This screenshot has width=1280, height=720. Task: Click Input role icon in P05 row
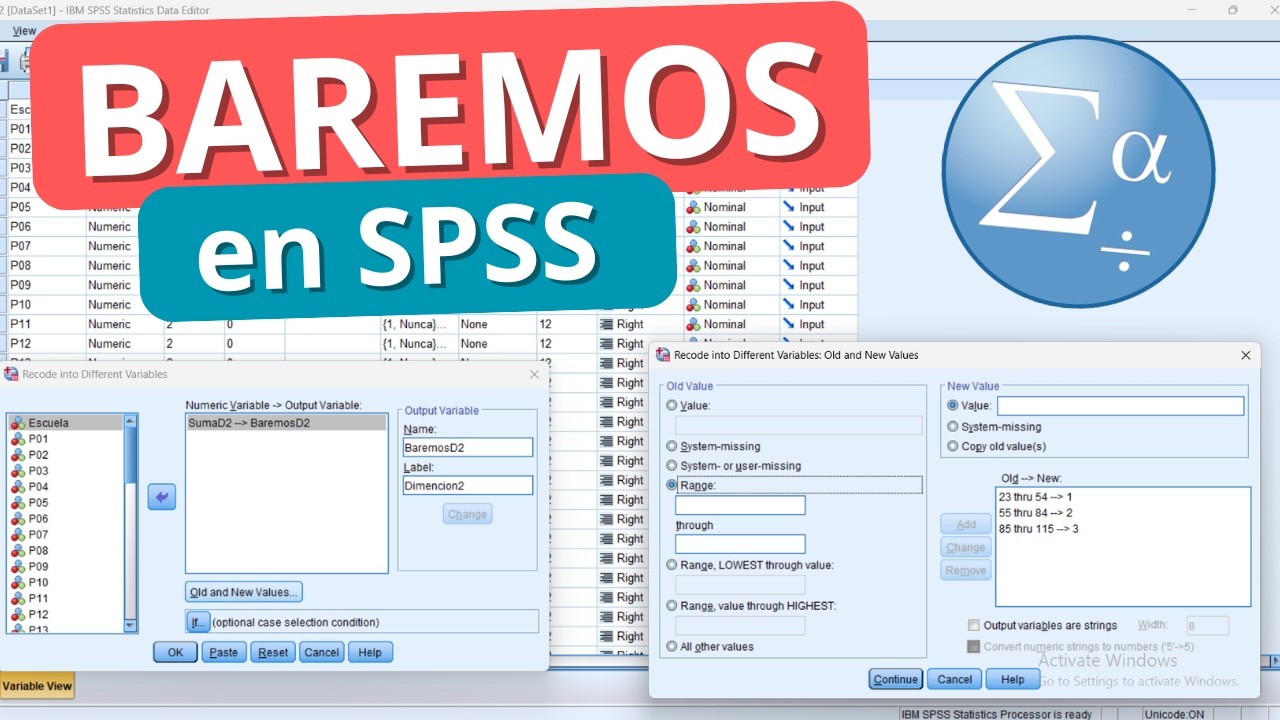(x=789, y=207)
